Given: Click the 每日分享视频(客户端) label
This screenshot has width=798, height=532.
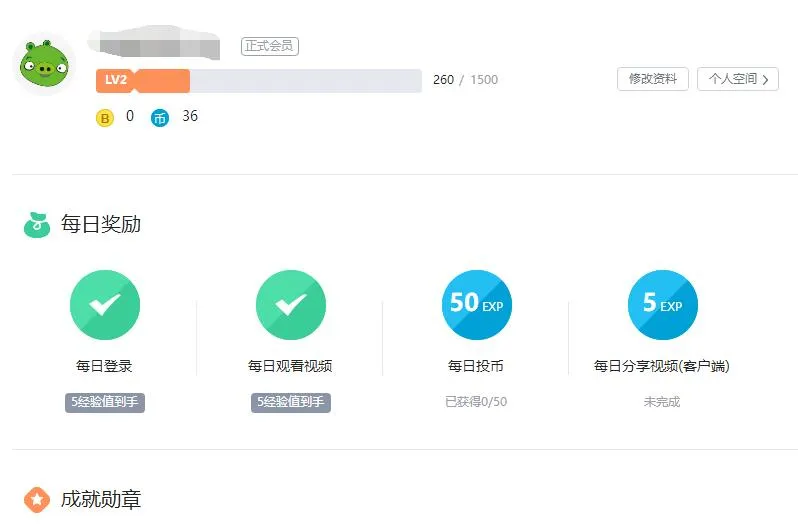Looking at the screenshot, I should (x=662, y=366).
